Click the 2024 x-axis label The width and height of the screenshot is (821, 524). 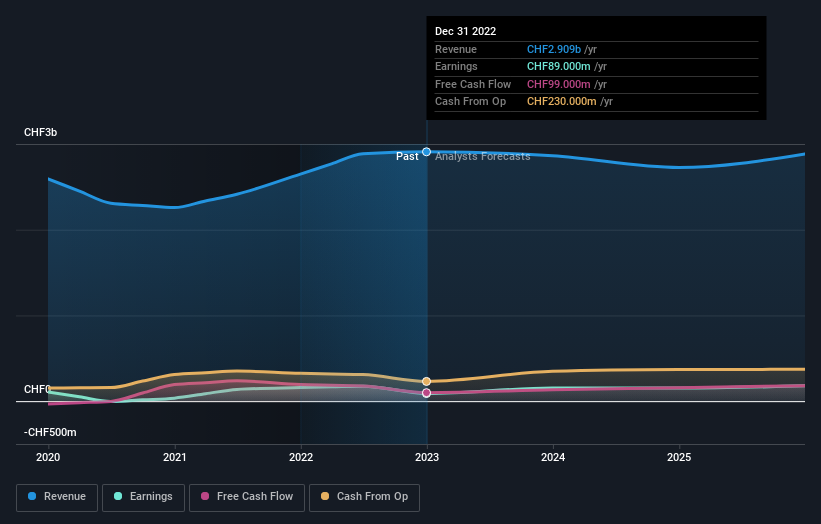pyautogui.click(x=553, y=457)
